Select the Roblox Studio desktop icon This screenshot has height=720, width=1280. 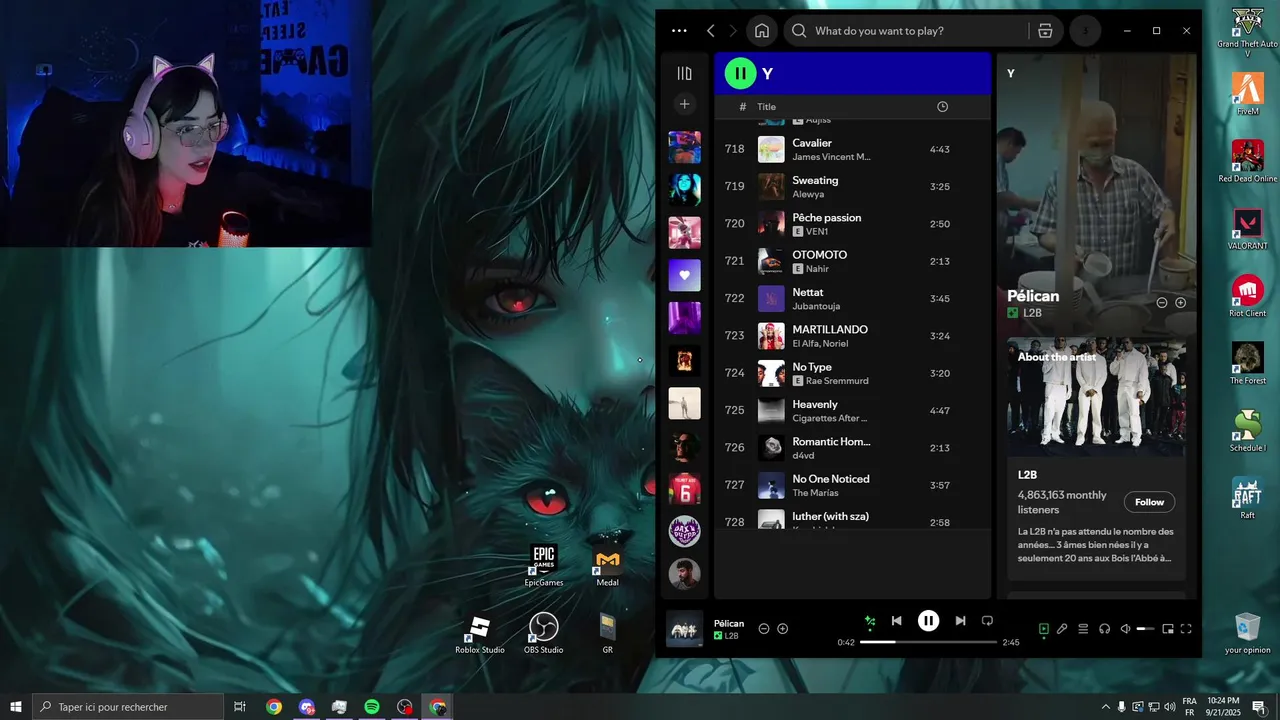pyautogui.click(x=480, y=634)
